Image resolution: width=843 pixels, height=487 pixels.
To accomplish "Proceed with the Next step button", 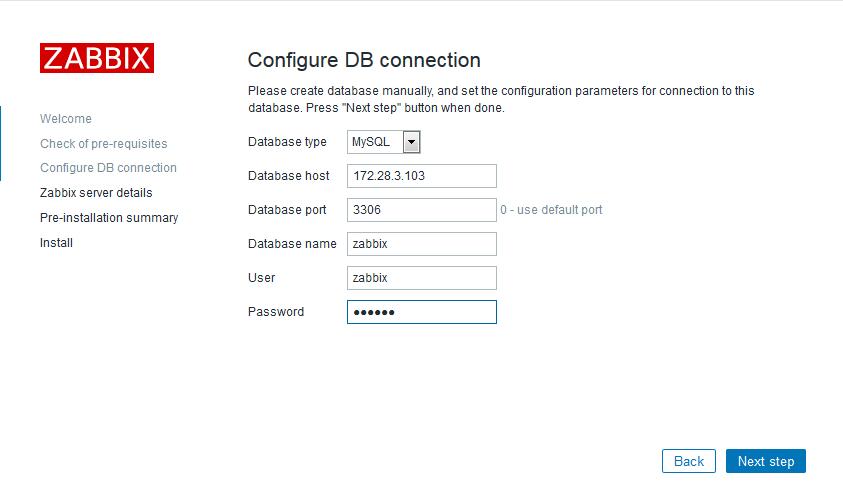I will point(766,461).
